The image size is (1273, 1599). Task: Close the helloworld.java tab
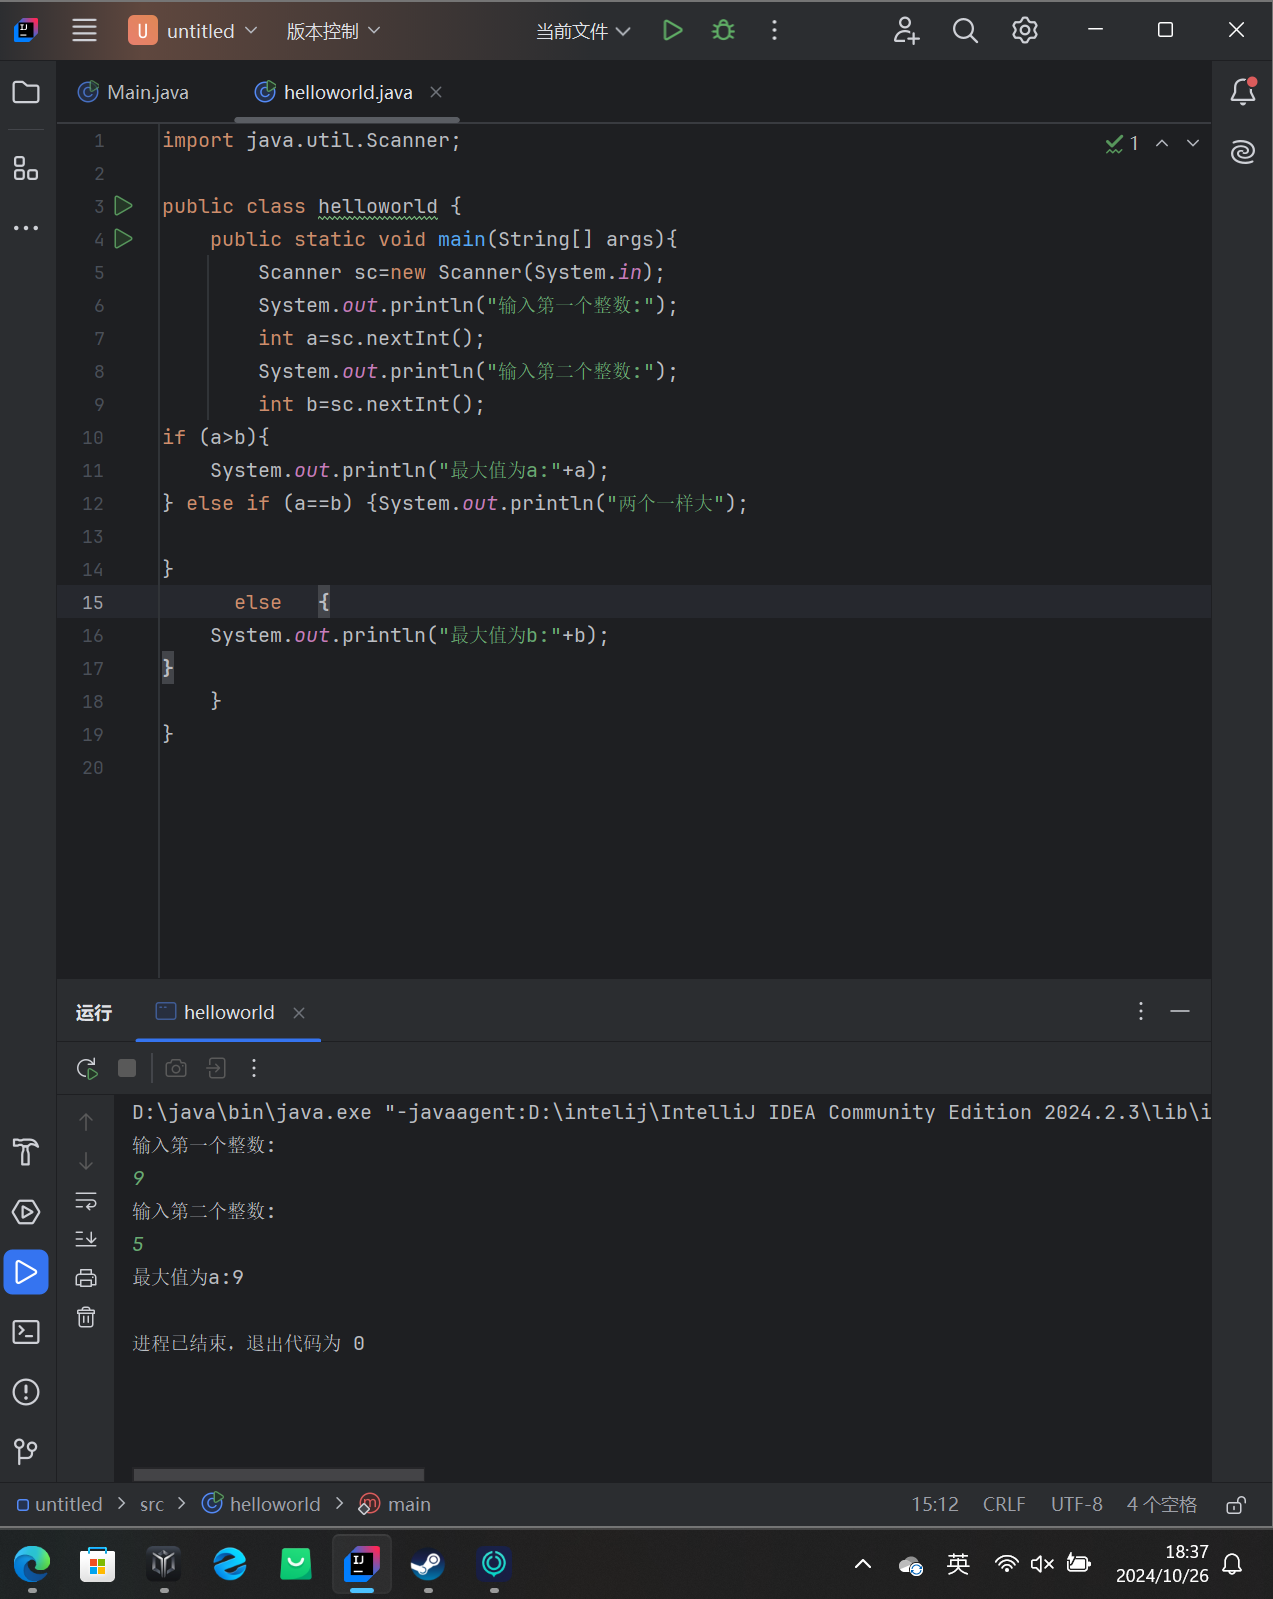pos(436,92)
